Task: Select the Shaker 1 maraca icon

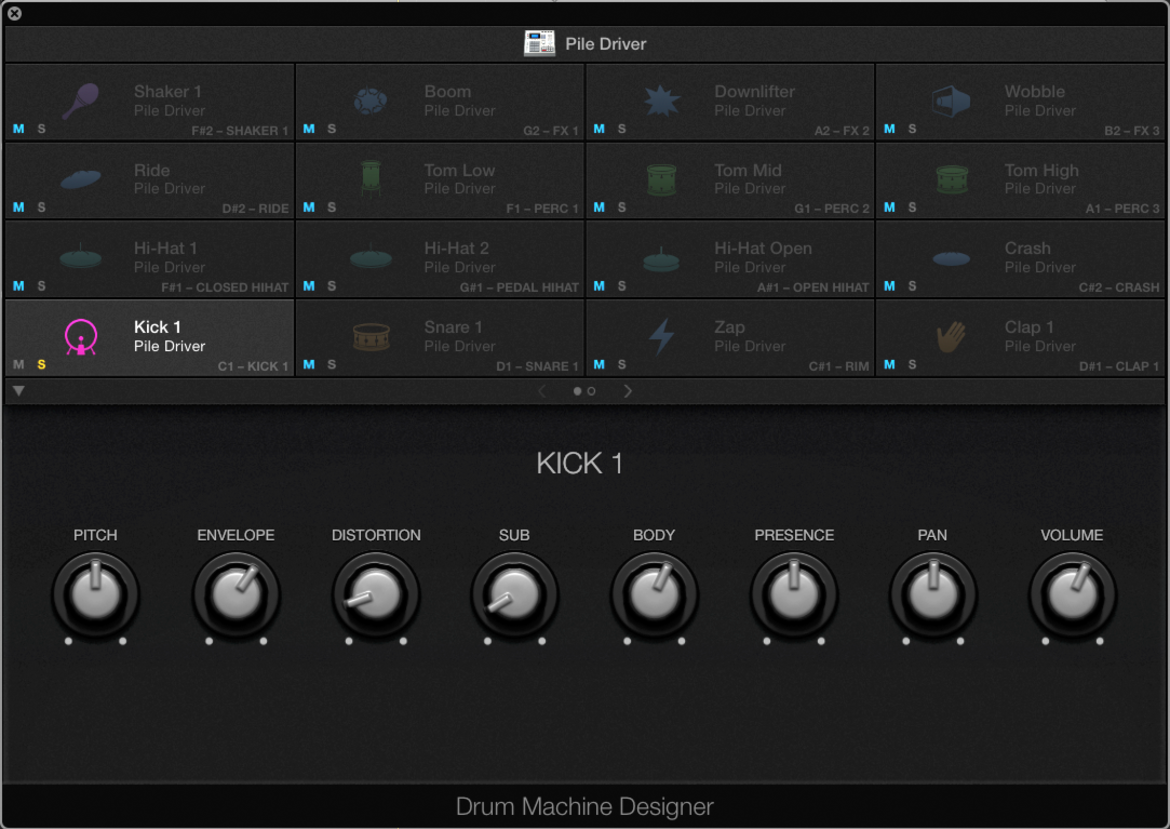Action: tap(81, 101)
